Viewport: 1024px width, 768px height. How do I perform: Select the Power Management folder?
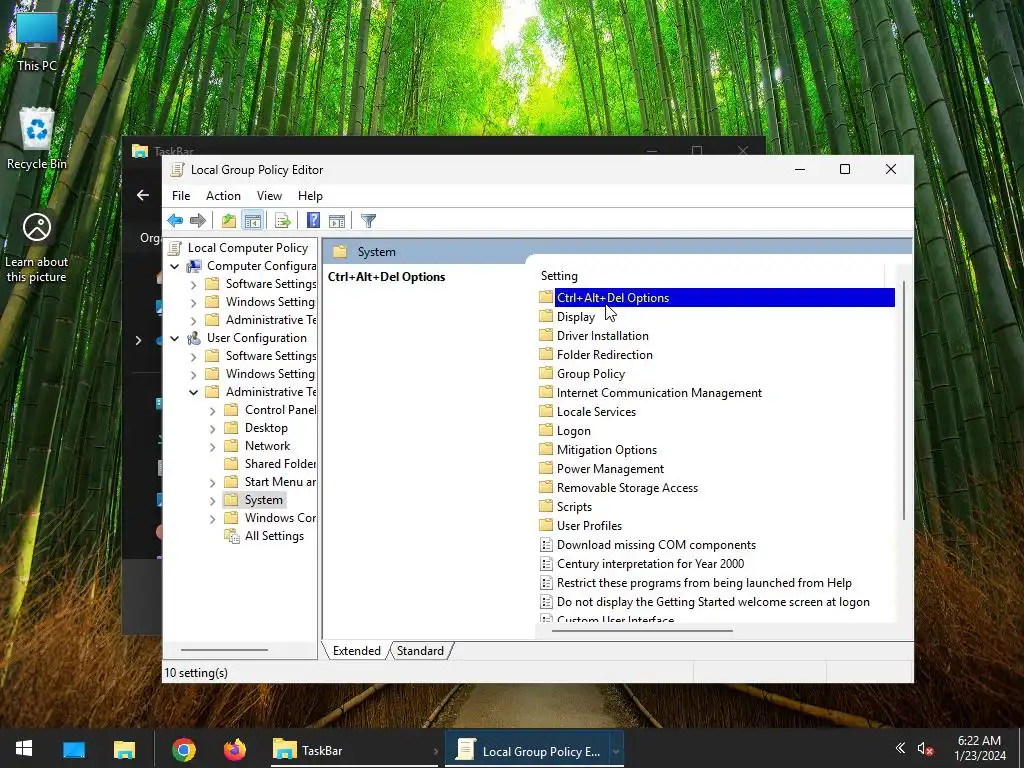[x=610, y=468]
